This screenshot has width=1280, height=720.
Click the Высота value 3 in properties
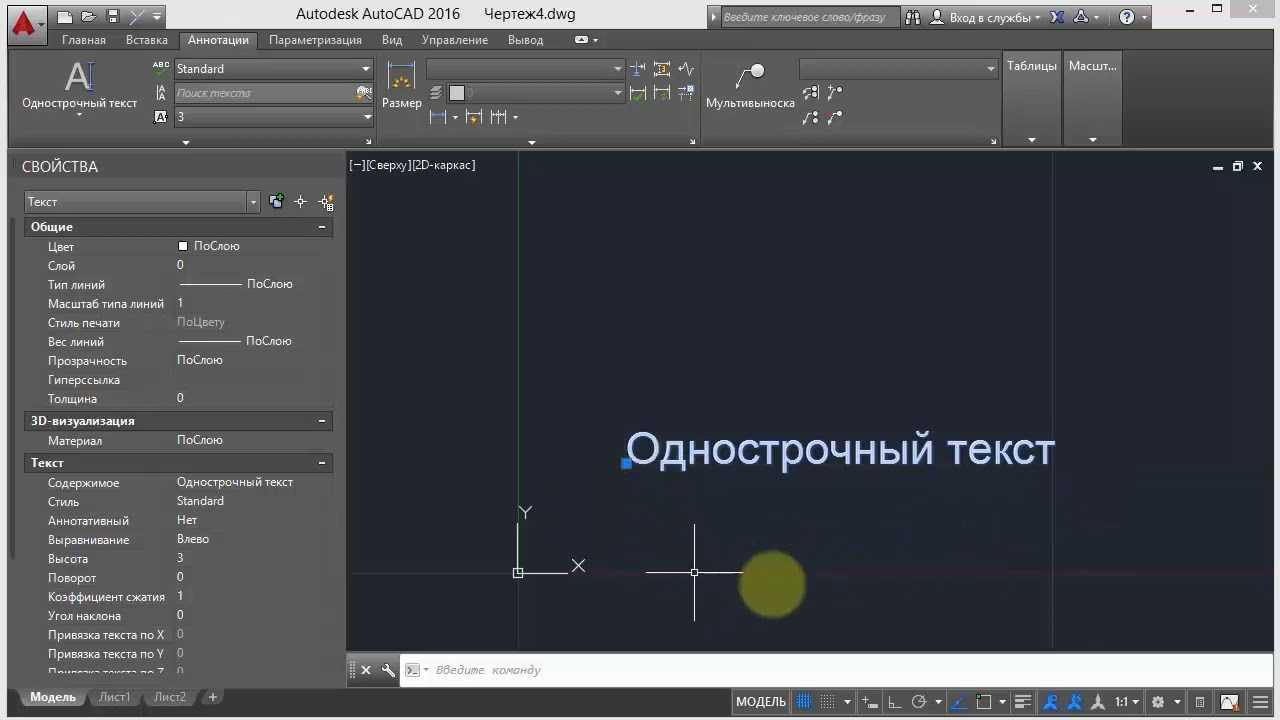[180, 558]
